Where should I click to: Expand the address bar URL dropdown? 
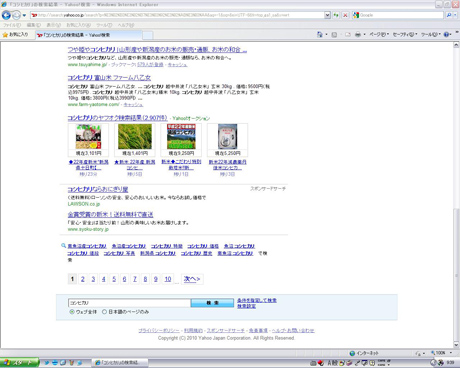pyautogui.click(x=327, y=15)
